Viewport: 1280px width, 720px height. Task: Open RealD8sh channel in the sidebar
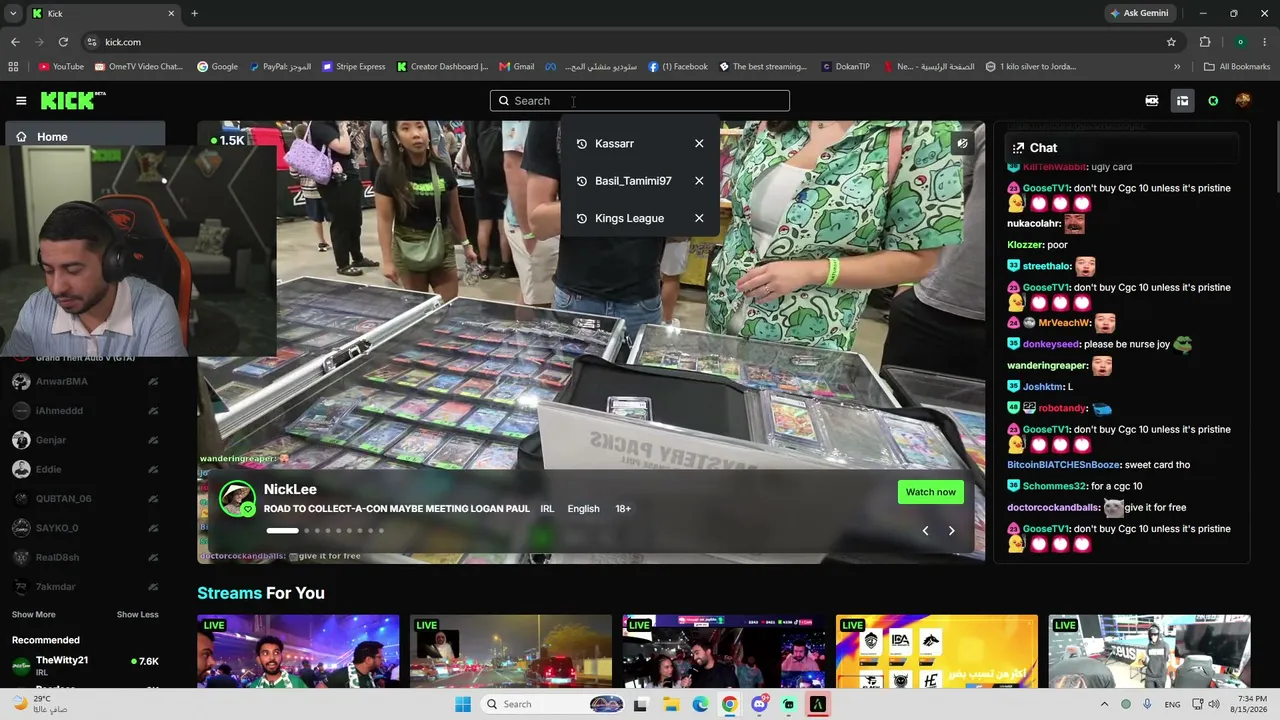click(85, 557)
